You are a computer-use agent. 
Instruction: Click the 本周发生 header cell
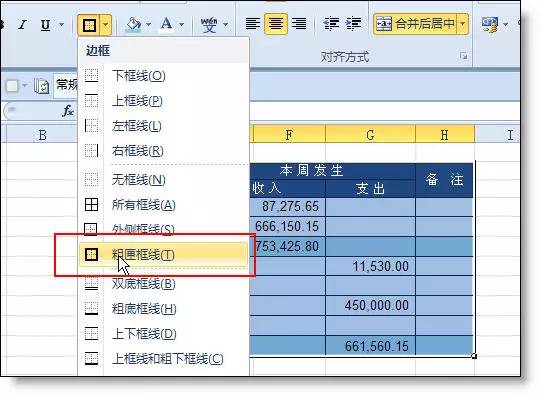click(332, 171)
